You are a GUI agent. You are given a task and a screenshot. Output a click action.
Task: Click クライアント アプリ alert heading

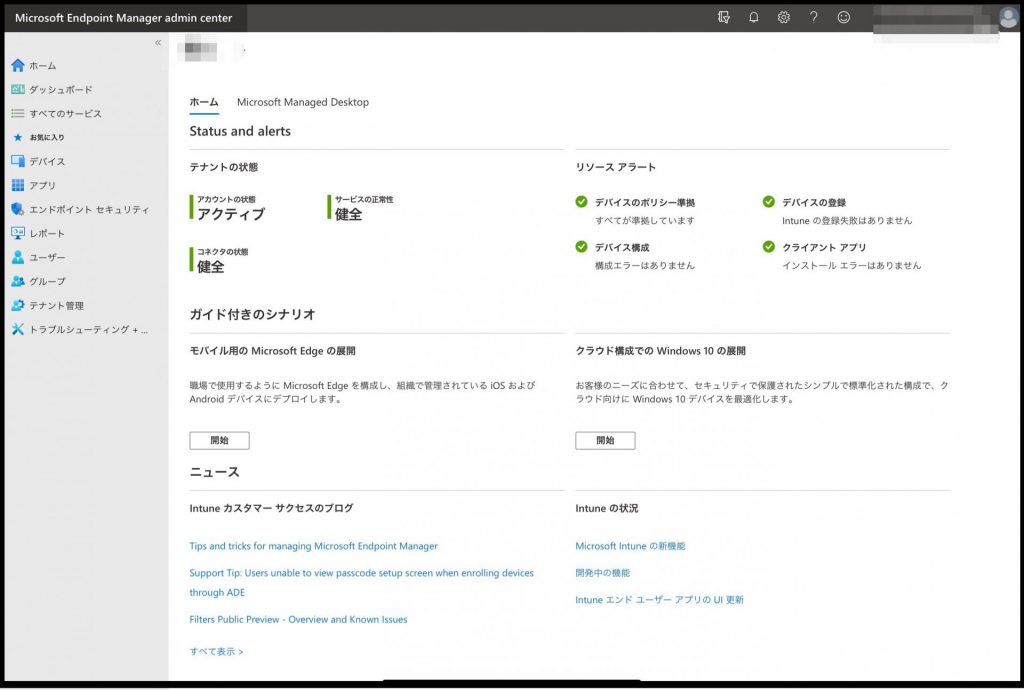click(x=824, y=247)
